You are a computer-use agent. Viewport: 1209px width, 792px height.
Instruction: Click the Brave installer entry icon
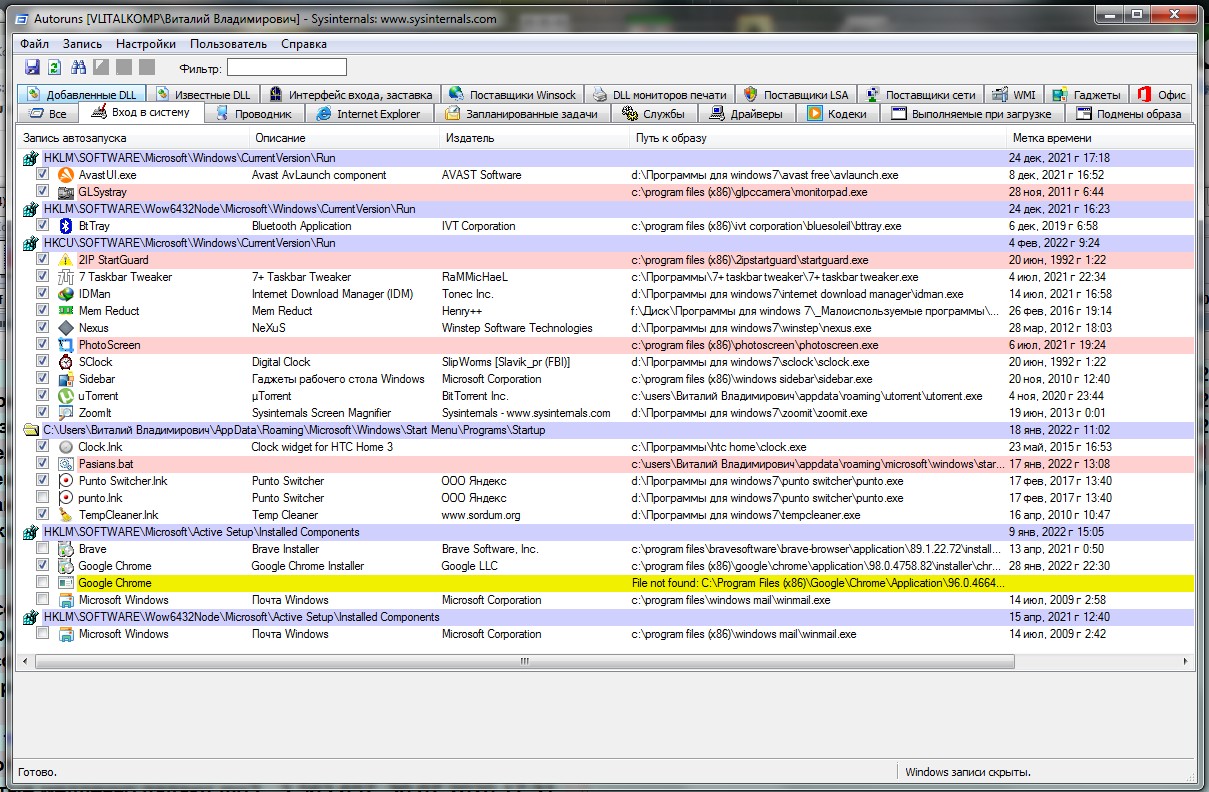point(66,549)
